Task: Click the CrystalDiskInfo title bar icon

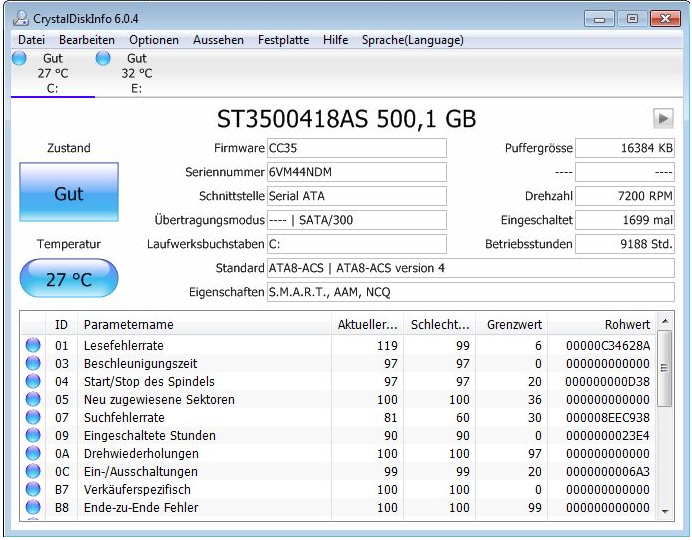Action: click(21, 19)
